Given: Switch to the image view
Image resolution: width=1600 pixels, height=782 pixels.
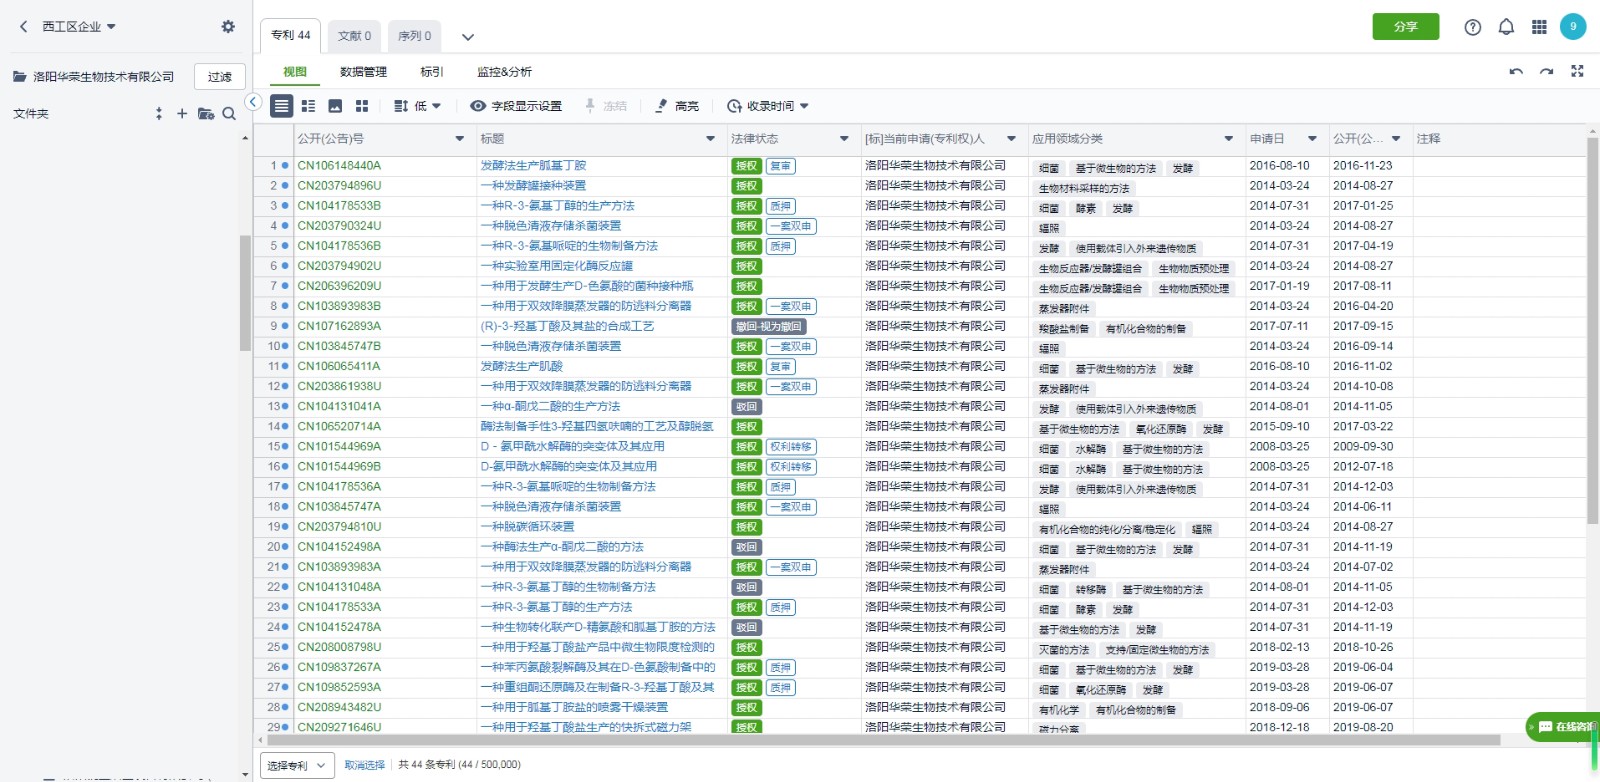Looking at the screenshot, I should pos(335,106).
